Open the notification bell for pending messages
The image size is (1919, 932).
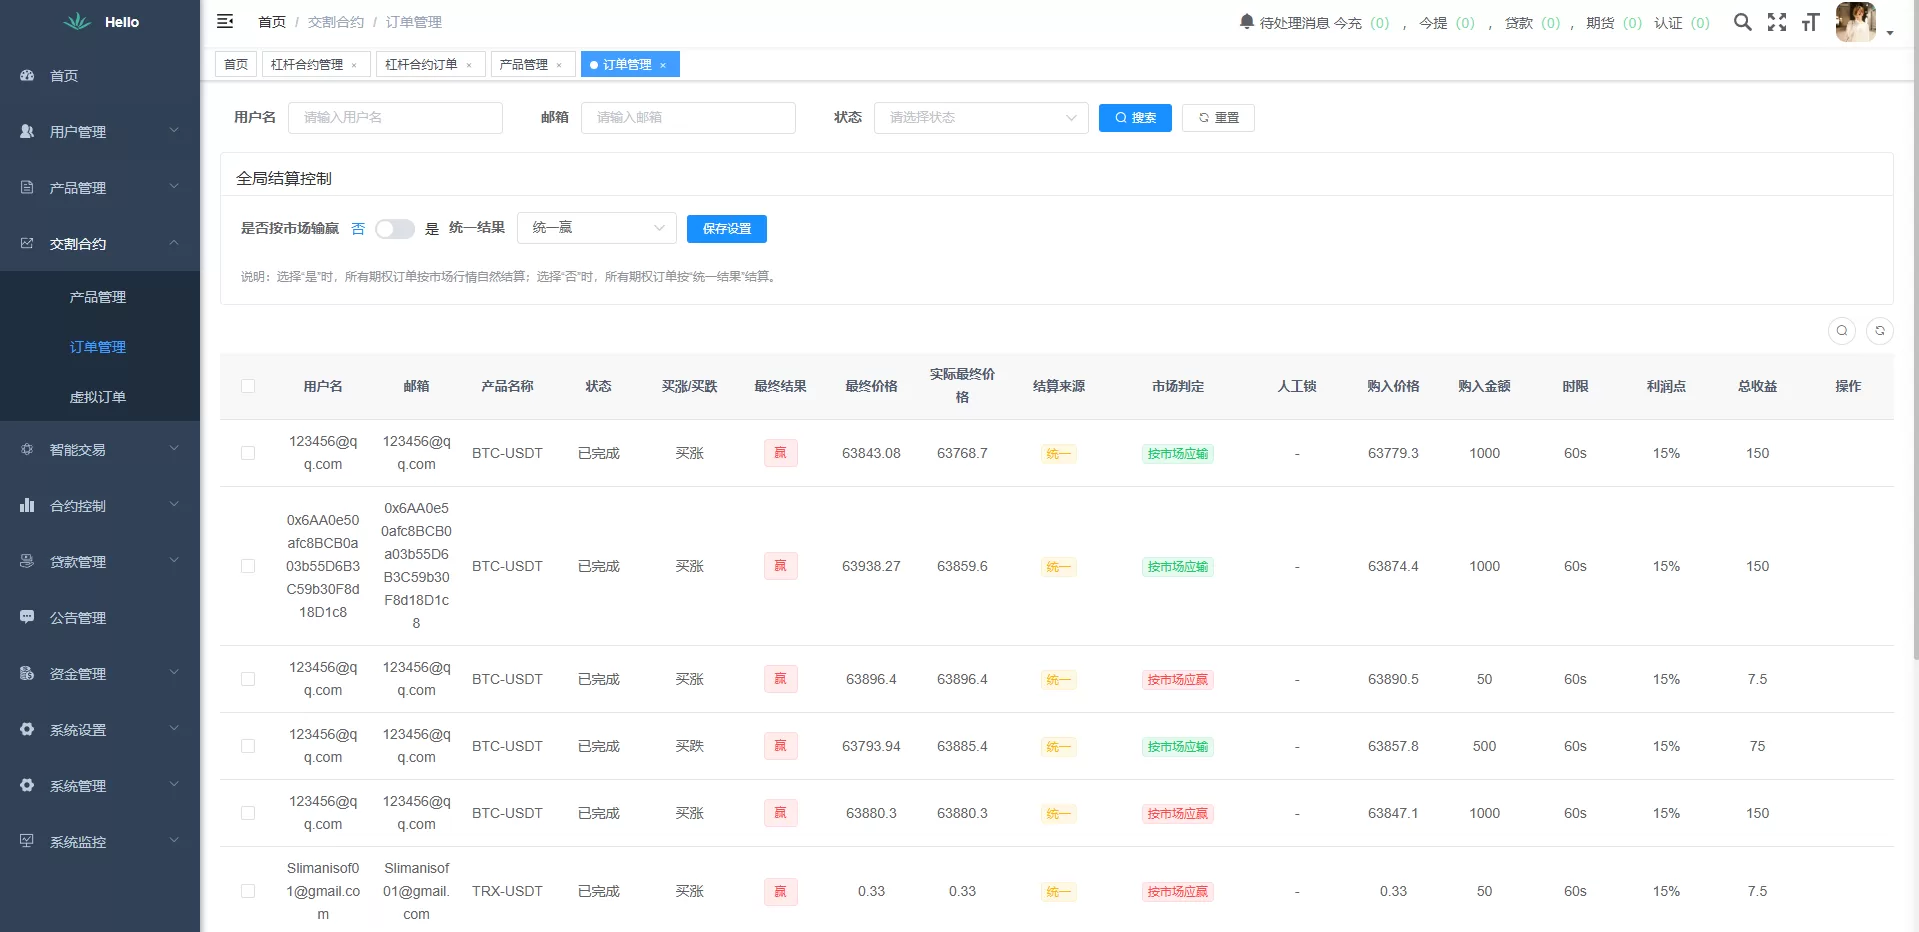click(x=1246, y=22)
